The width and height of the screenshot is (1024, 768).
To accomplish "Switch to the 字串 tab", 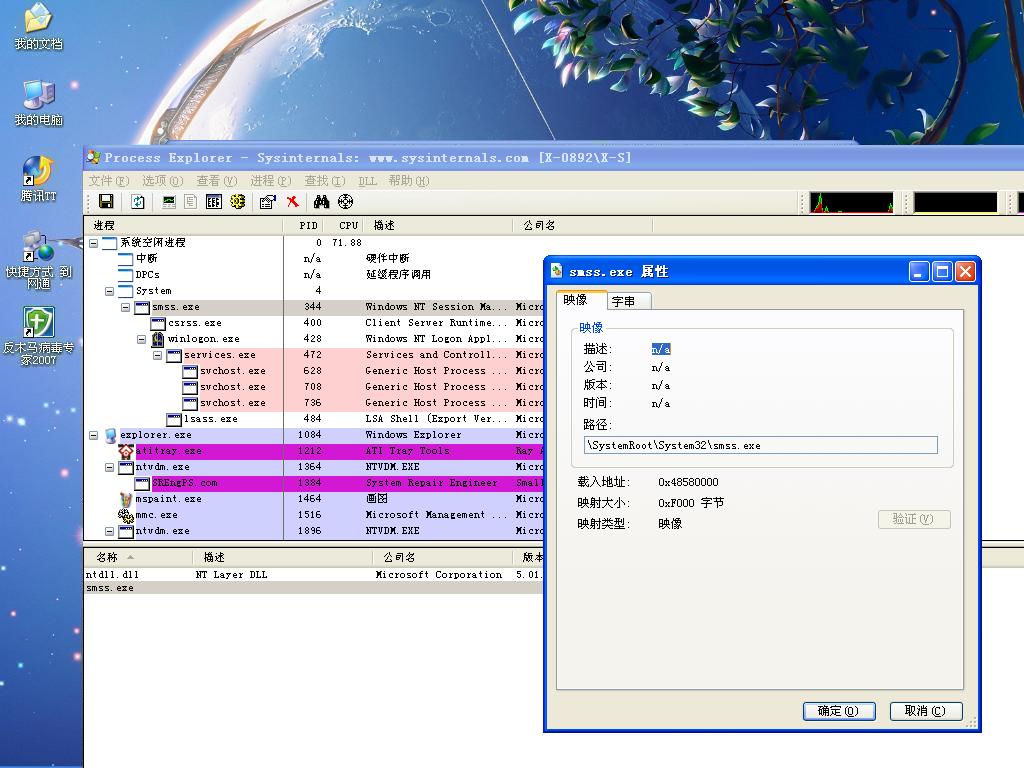I will [x=629, y=301].
